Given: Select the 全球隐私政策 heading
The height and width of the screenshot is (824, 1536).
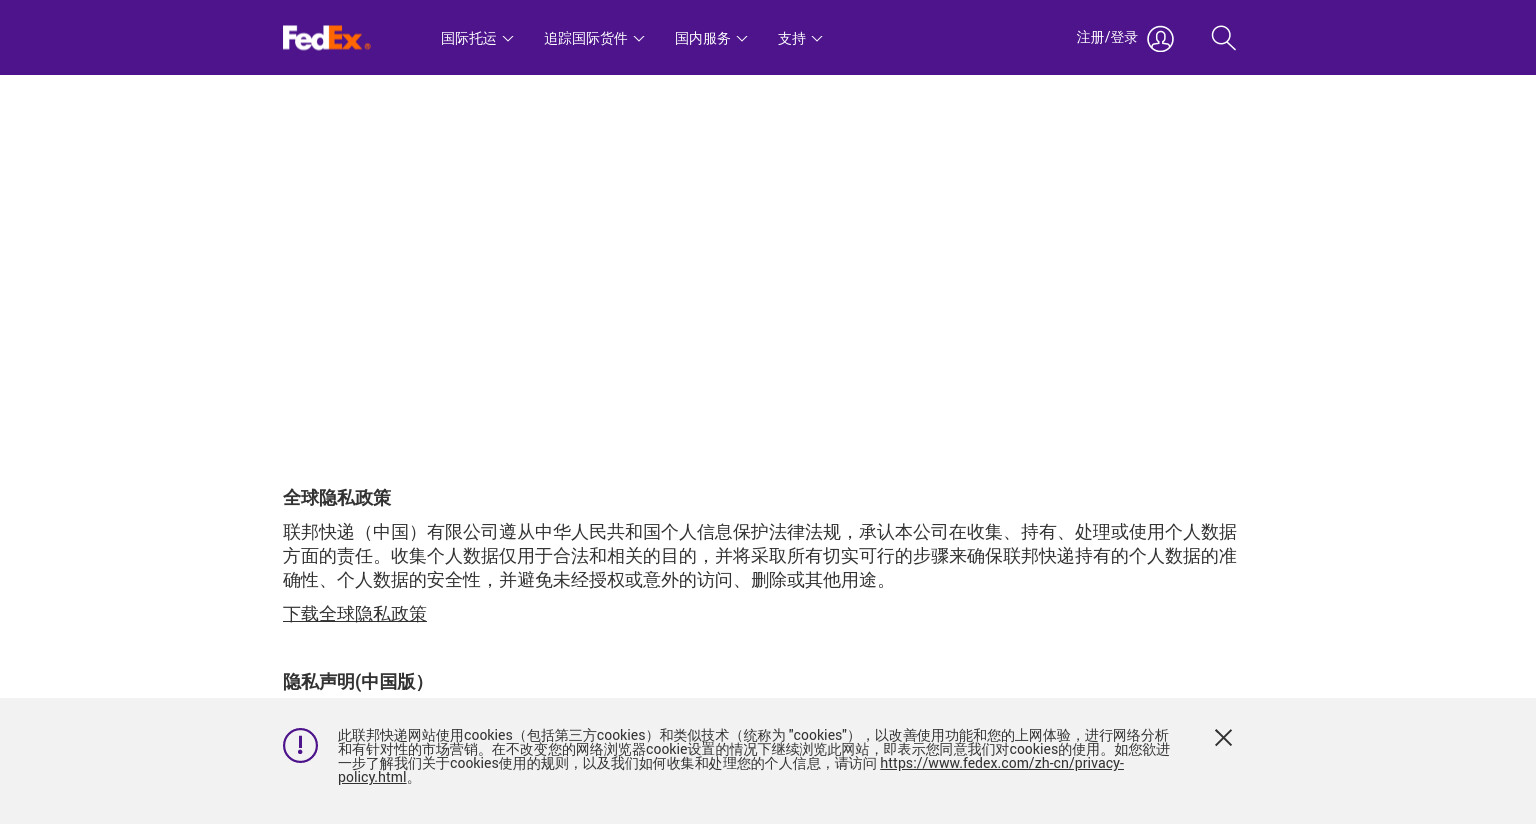Looking at the screenshot, I should (337, 498).
